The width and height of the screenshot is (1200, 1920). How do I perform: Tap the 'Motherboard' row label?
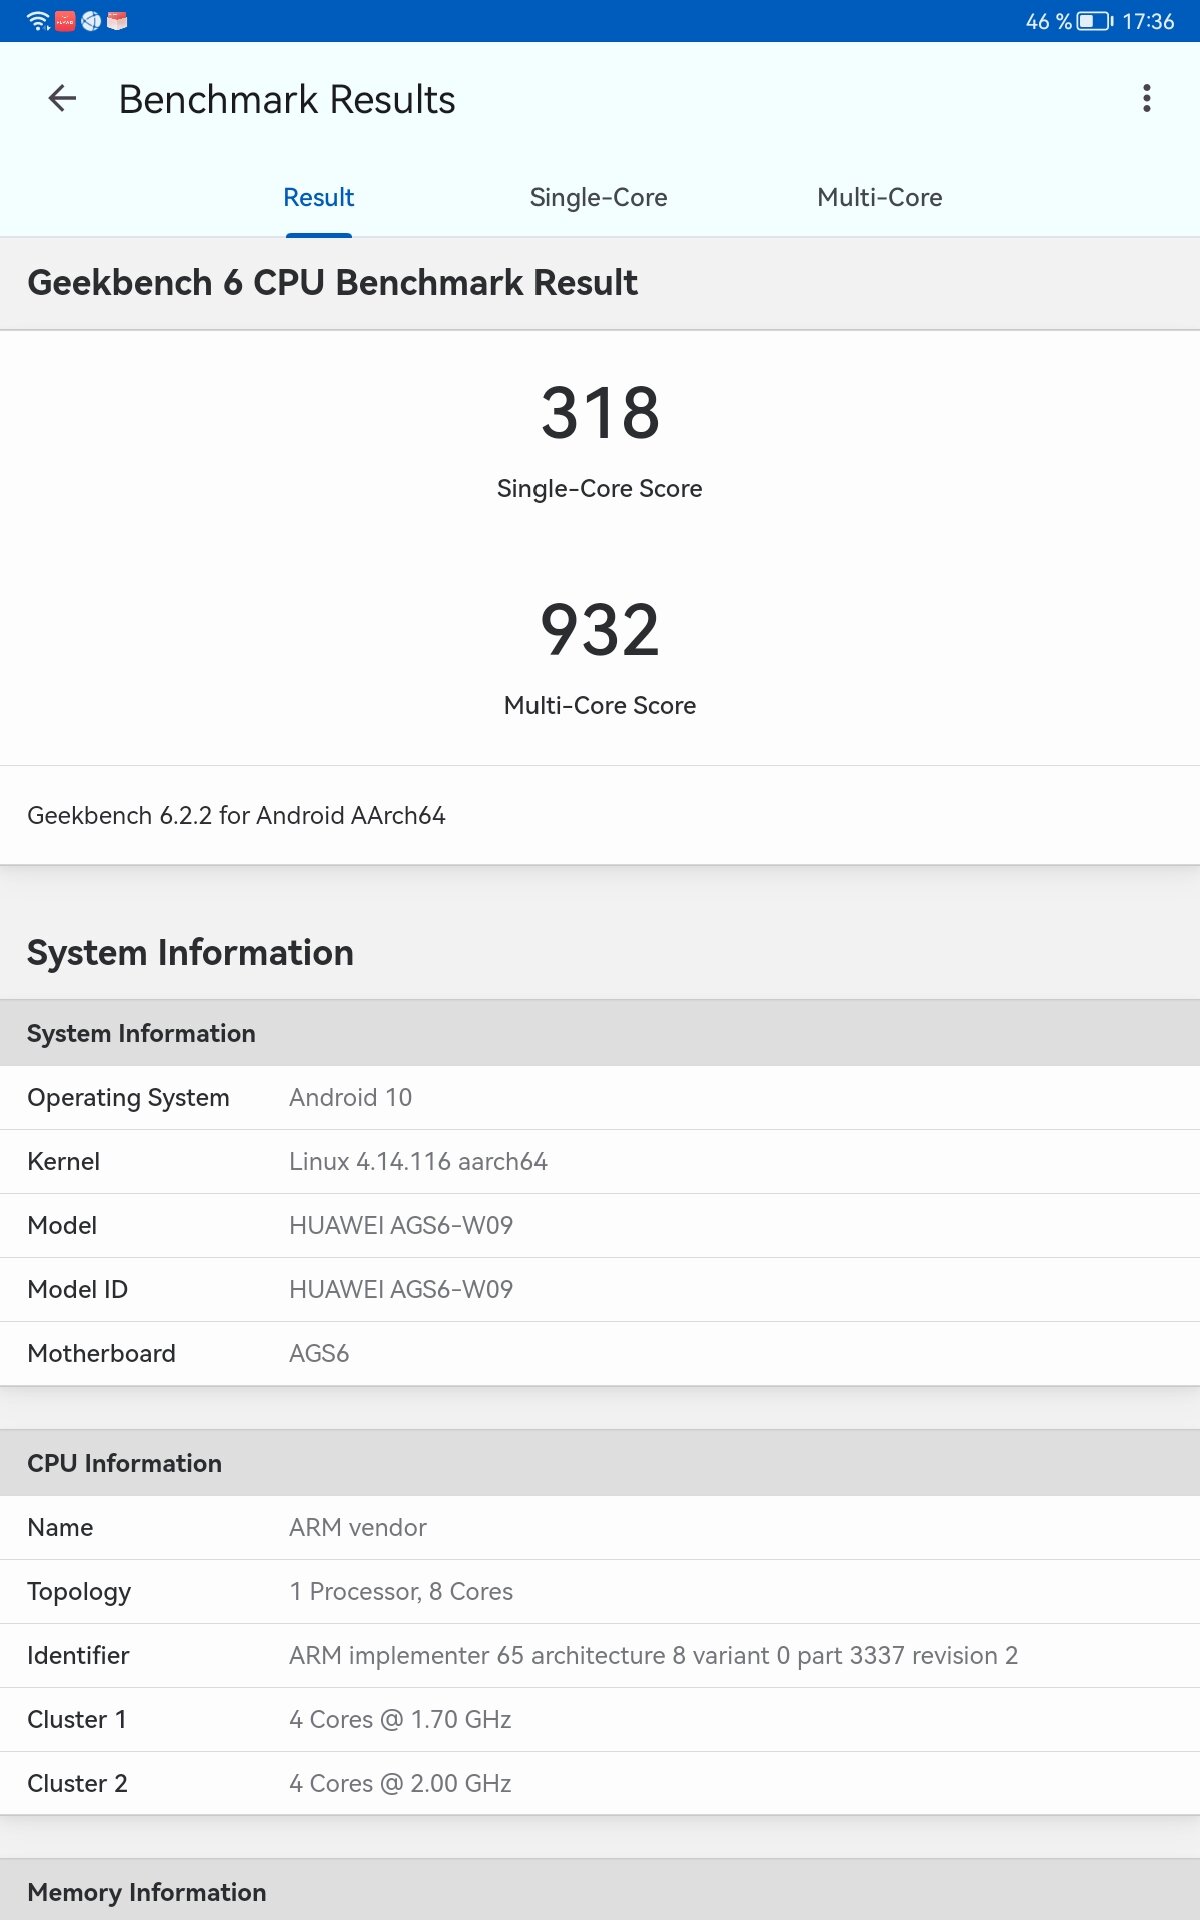tap(101, 1353)
